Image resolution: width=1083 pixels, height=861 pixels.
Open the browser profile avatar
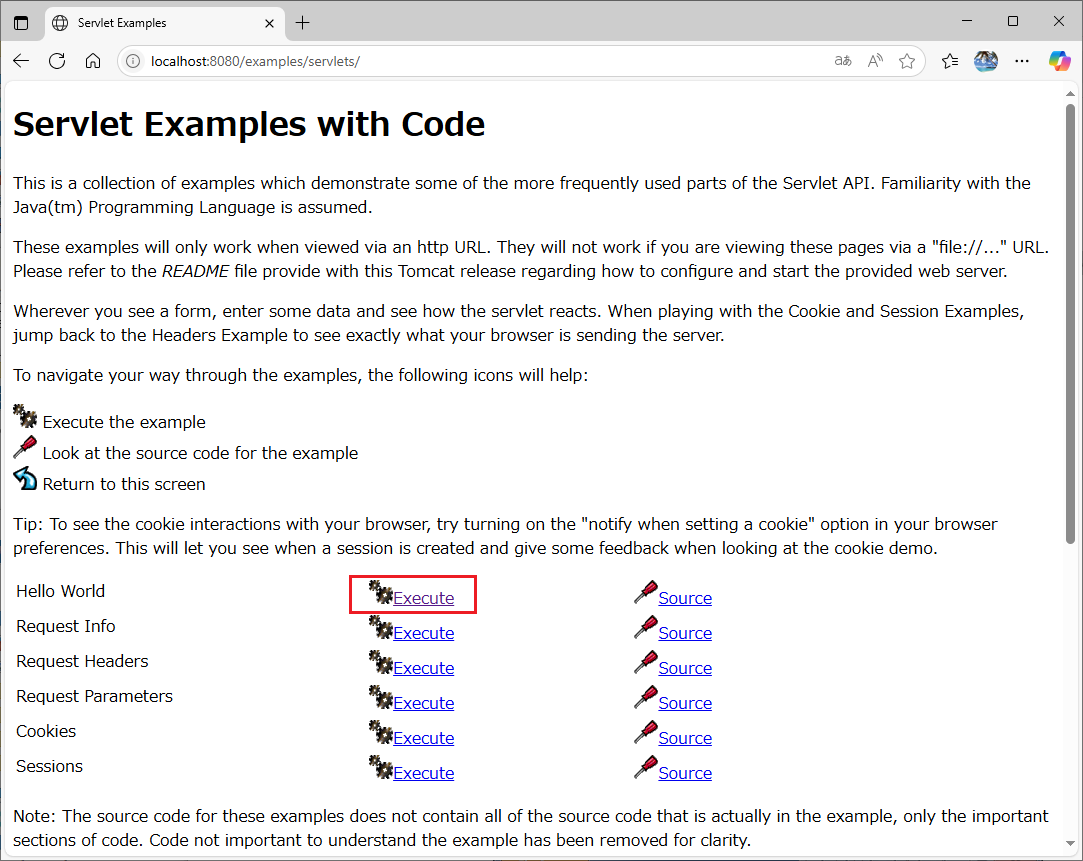986,61
